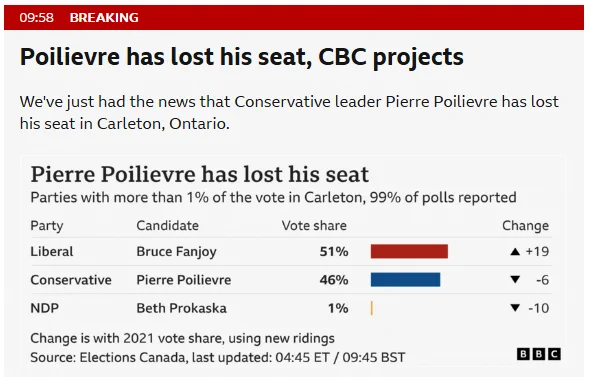Click the Liberal 51% vote share value
Image resolution: width=590 pixels, height=377 pixels.
334,251
